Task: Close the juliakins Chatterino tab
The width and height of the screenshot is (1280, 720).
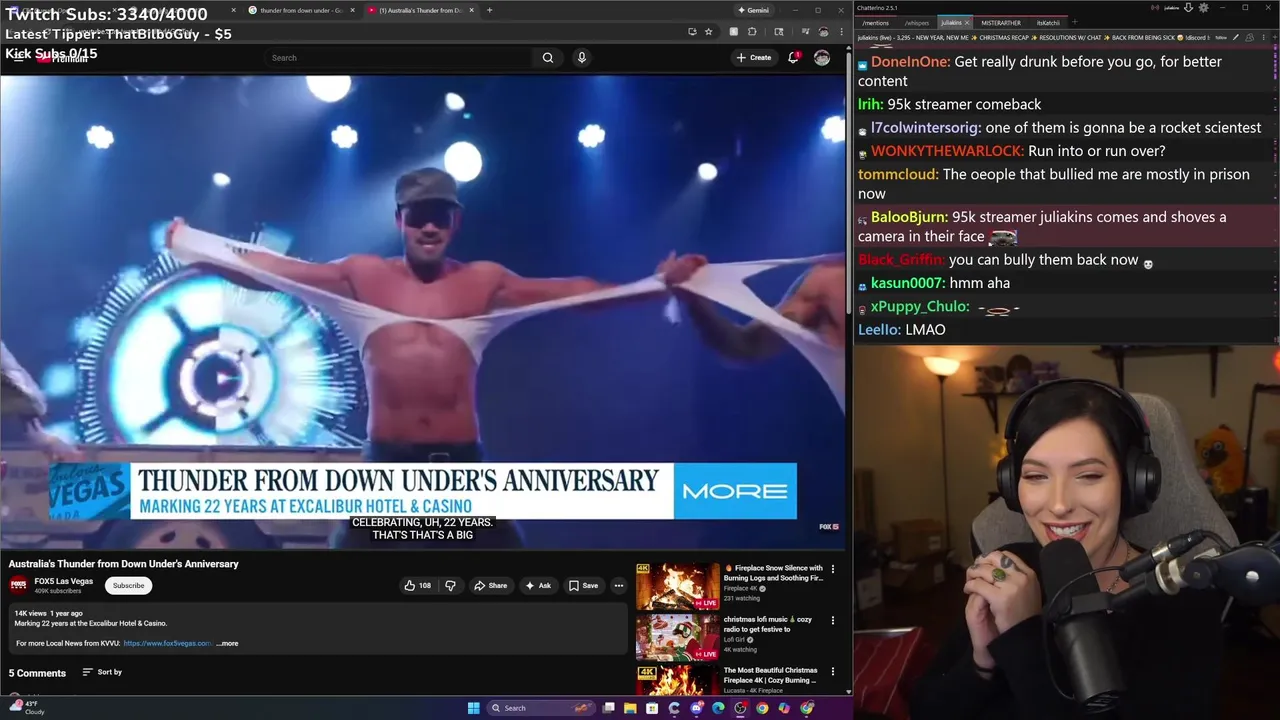Action: (x=967, y=22)
